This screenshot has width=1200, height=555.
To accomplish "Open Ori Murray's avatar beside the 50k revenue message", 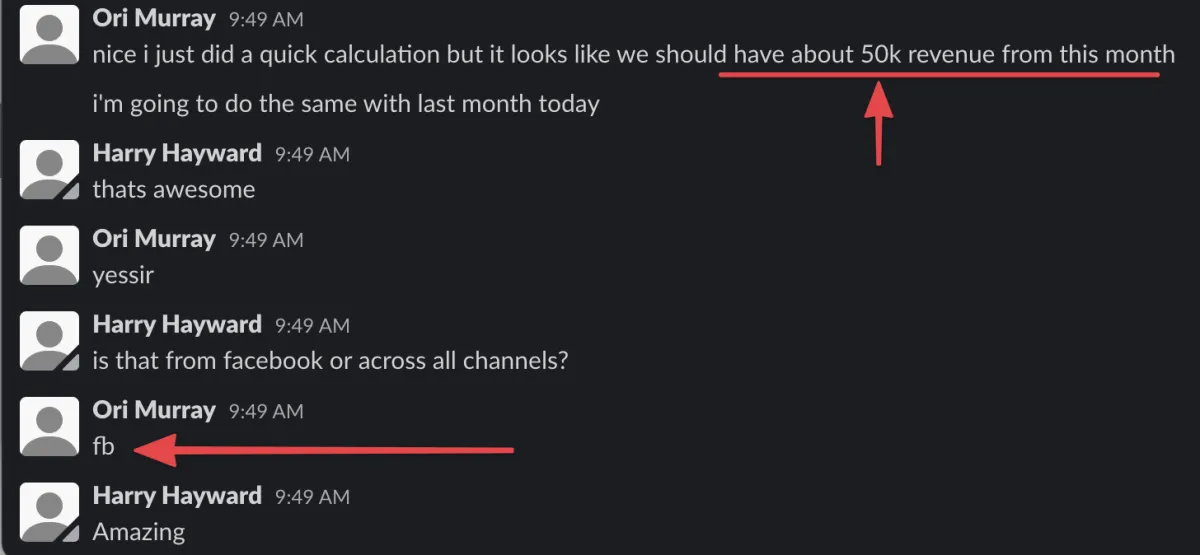I will (x=50, y=33).
